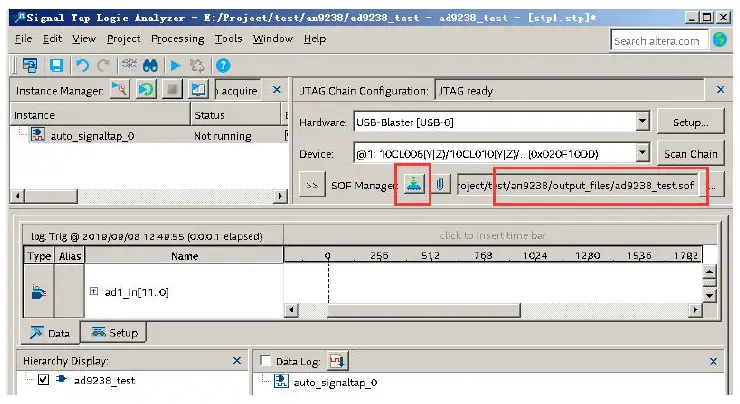Close the Data Log panel
Viewport: 740px width, 404px height.
pyautogui.click(x=713, y=361)
